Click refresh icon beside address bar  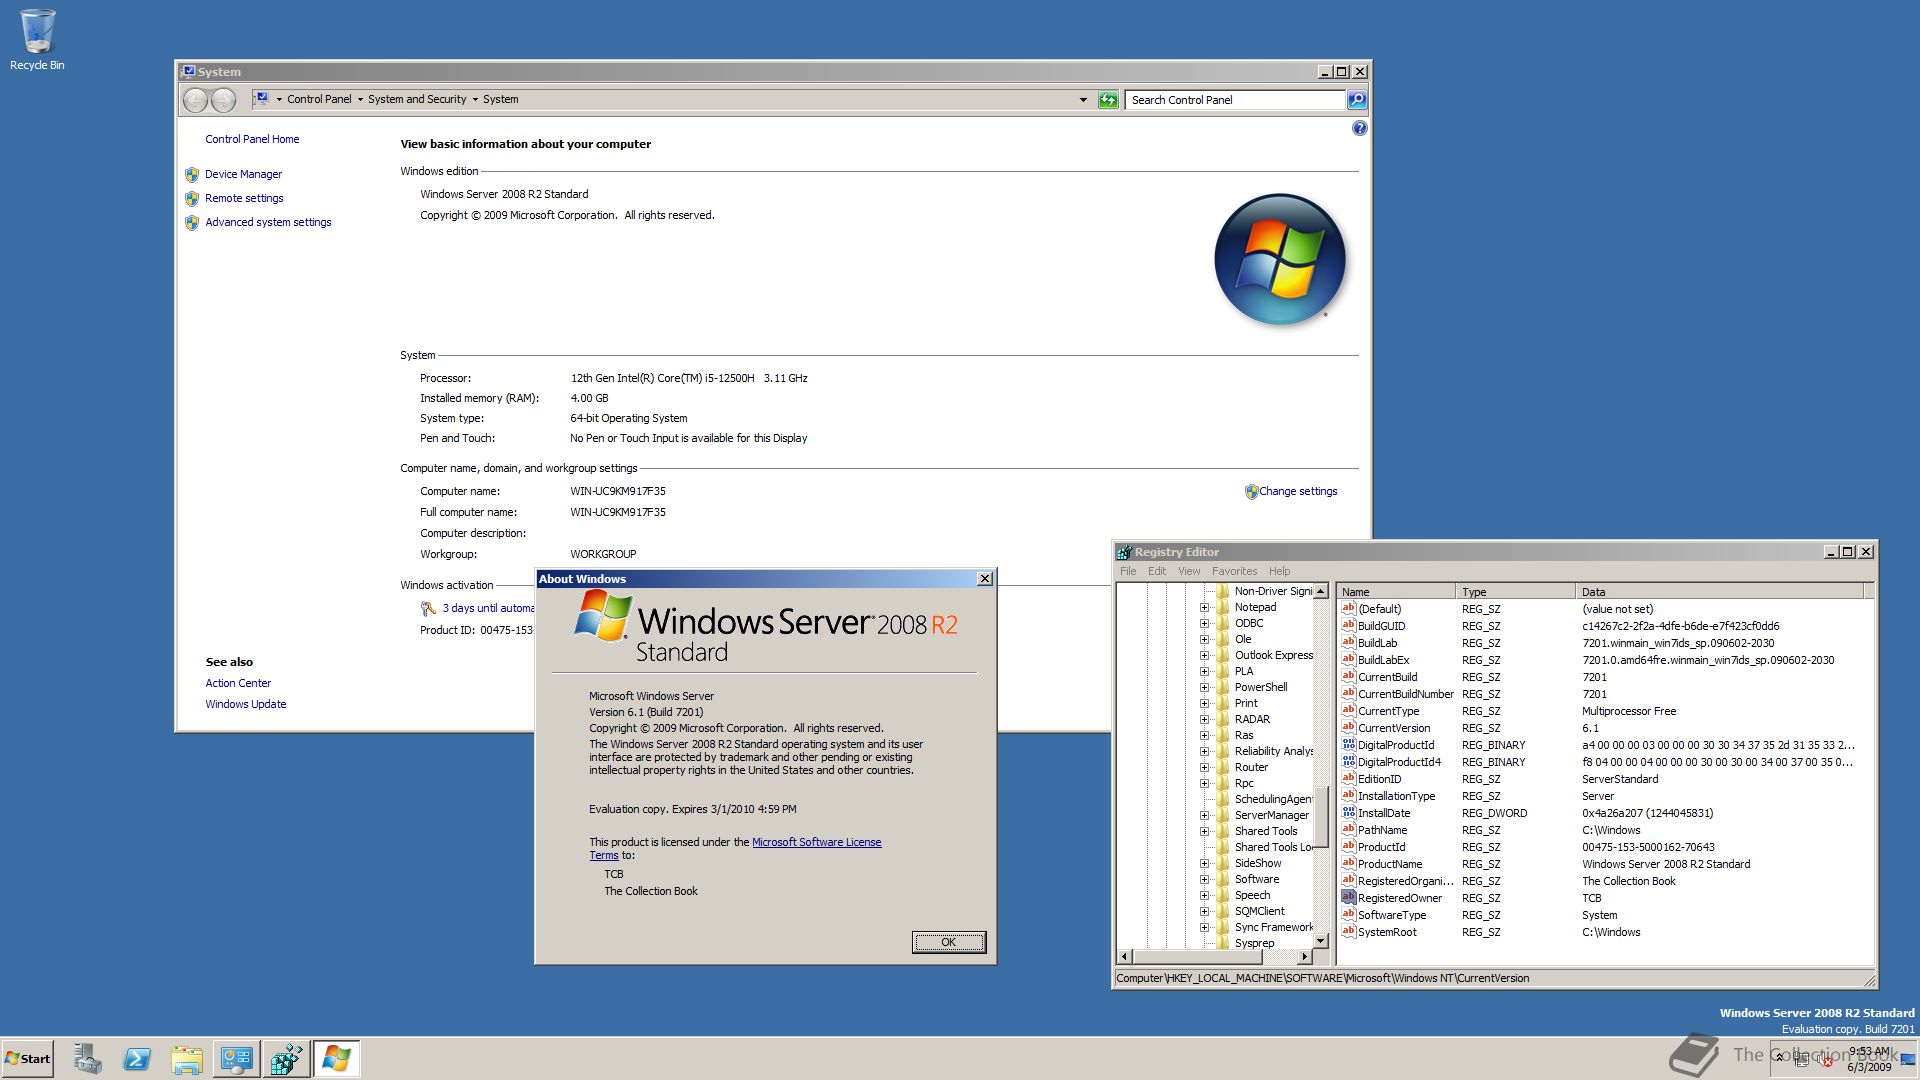pos(1108,100)
